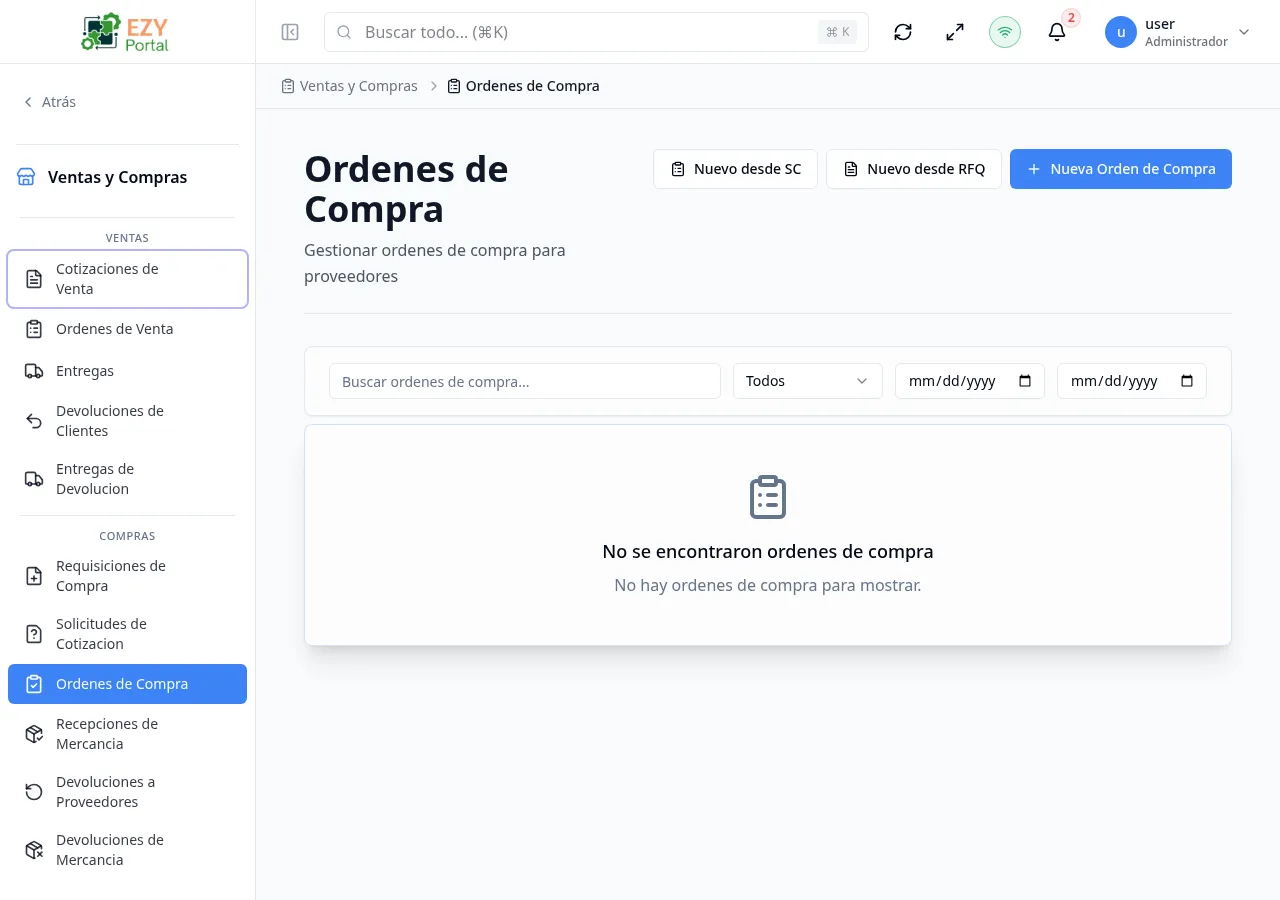Expand the user account menu chevron
1280x900 pixels.
pyautogui.click(x=1244, y=32)
